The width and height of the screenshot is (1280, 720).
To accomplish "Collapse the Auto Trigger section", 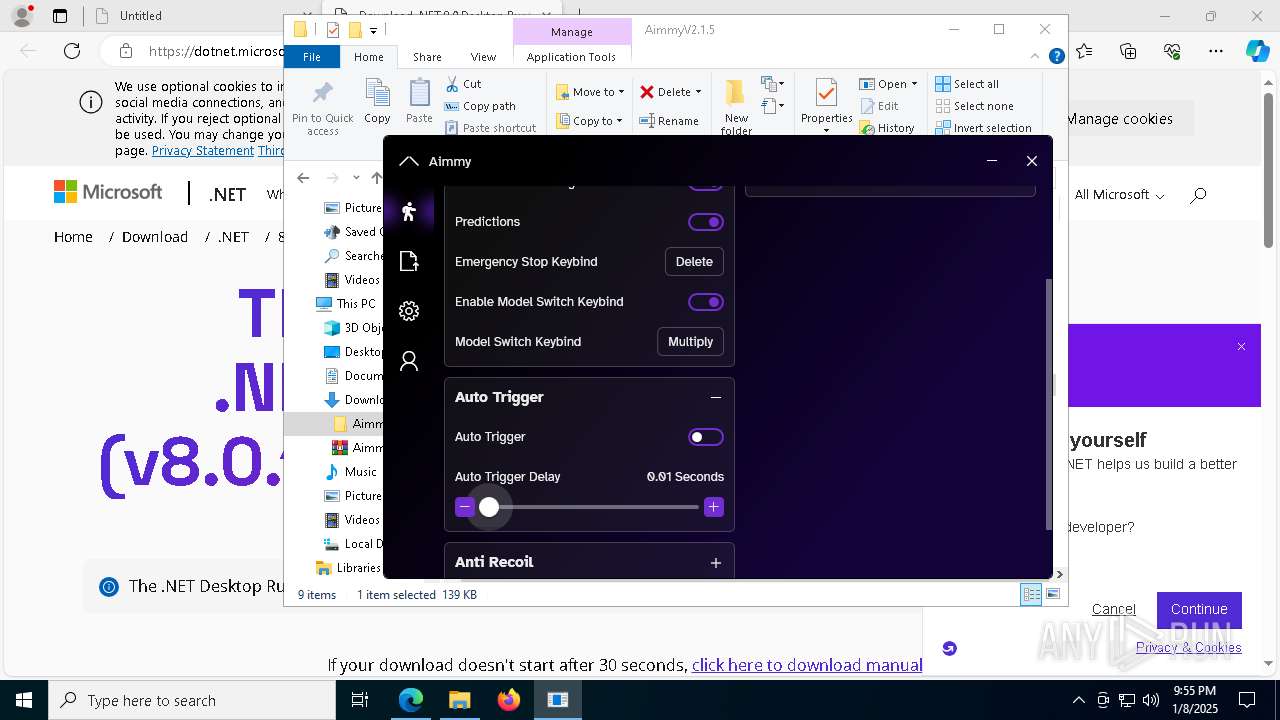I will pyautogui.click(x=715, y=397).
